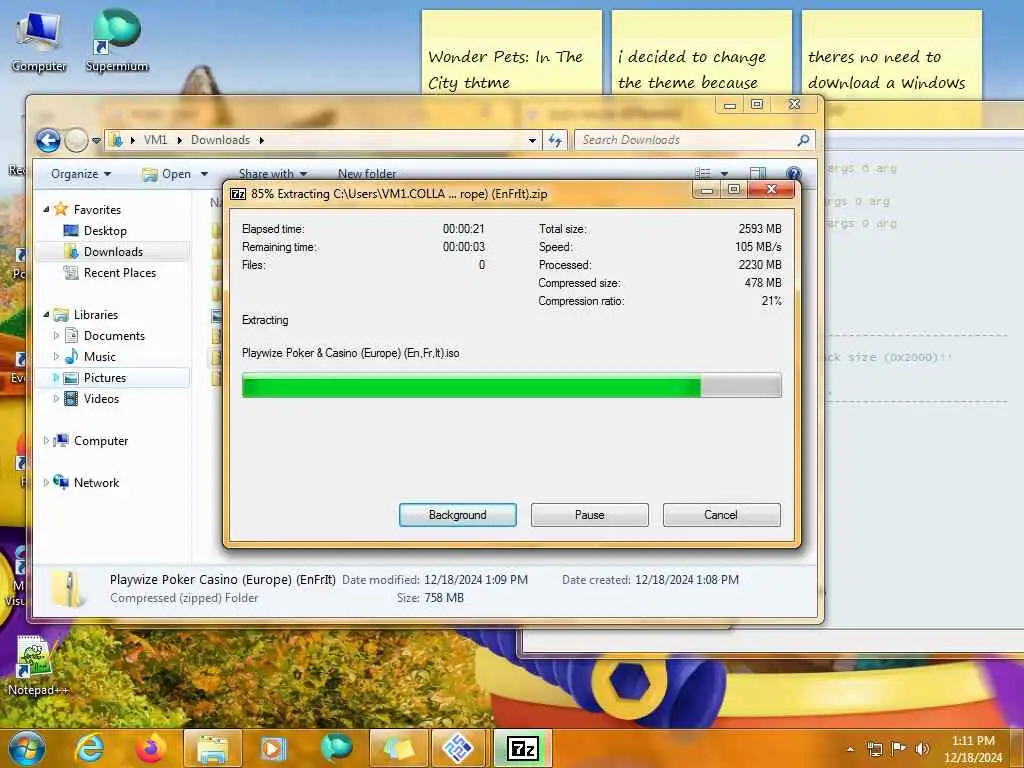Show hidden tray icons arrow
The height and width of the screenshot is (768, 1024).
point(850,749)
